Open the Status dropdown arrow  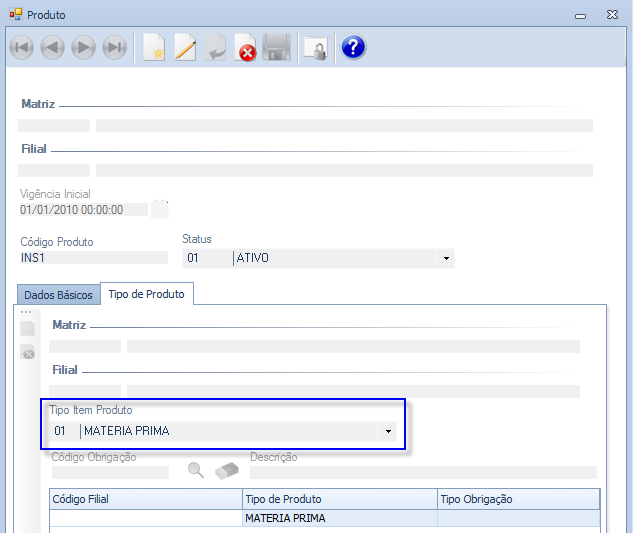[x=446, y=258]
